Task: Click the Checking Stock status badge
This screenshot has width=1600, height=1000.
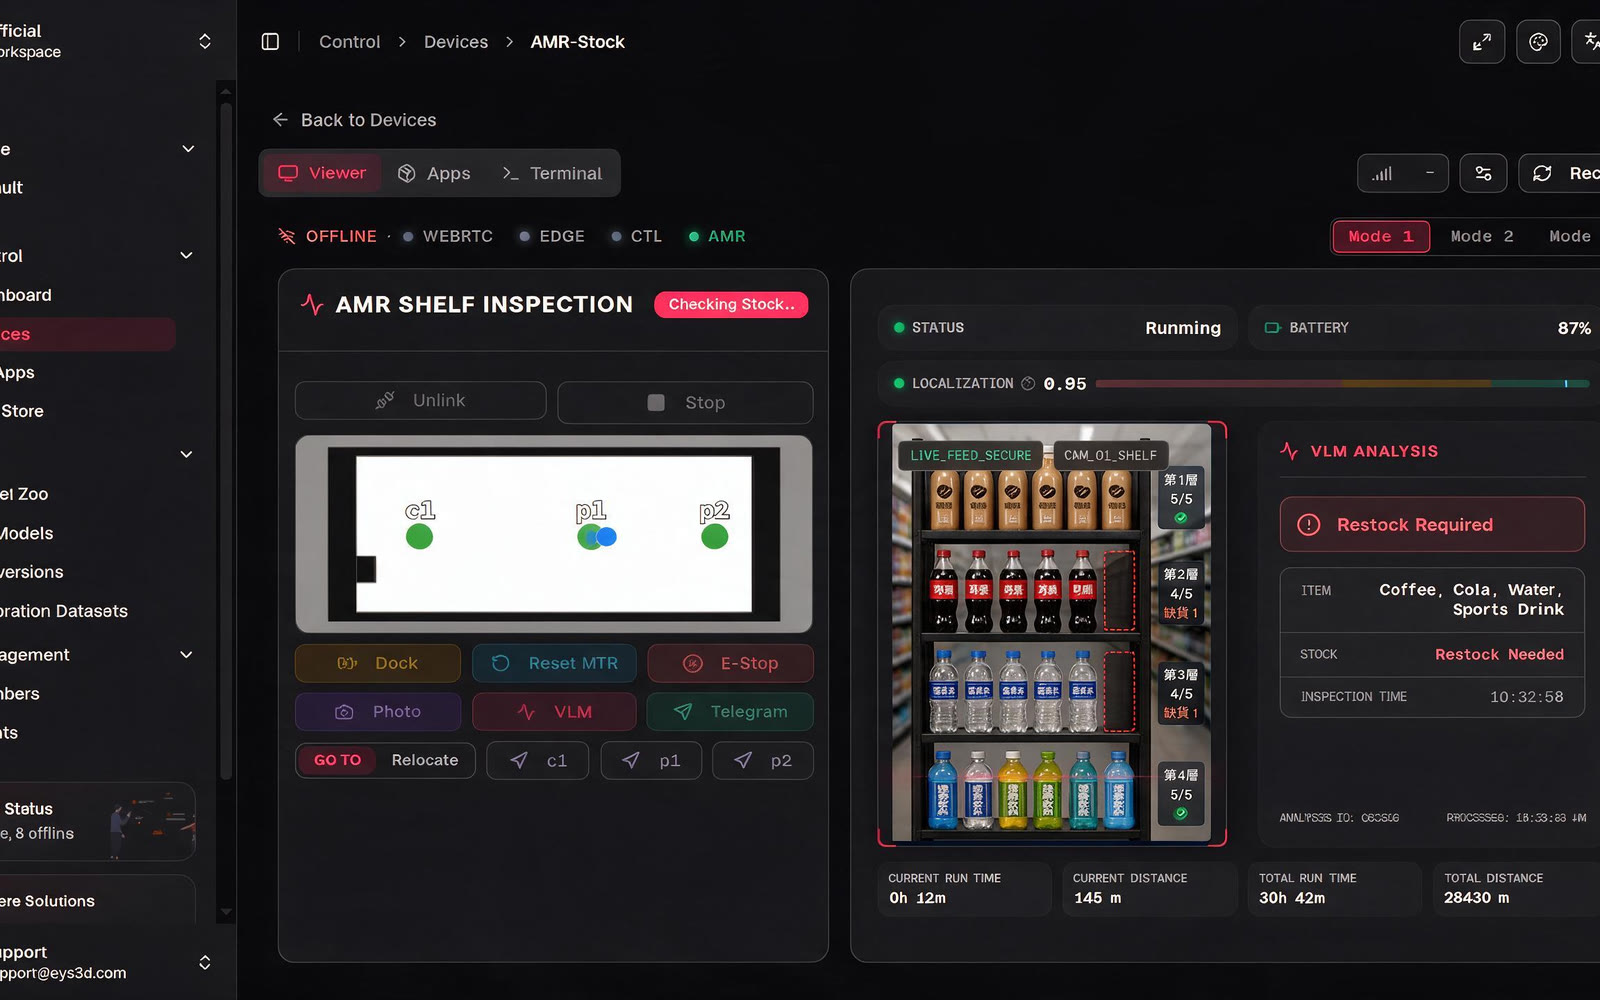Action: pos(731,304)
